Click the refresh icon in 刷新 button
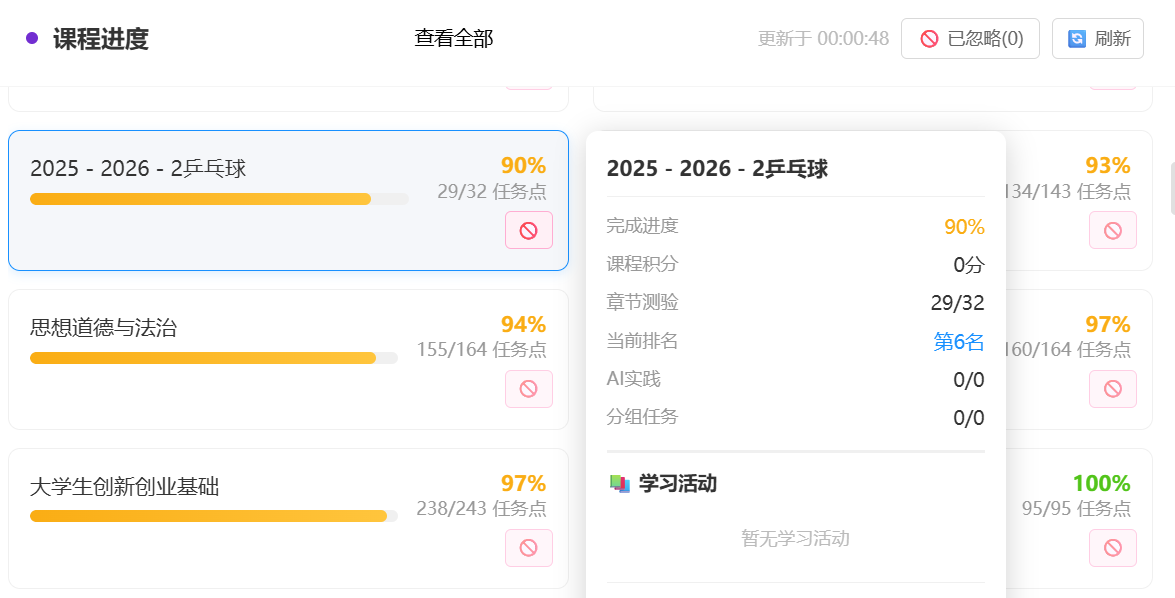The image size is (1175, 598). click(1077, 39)
